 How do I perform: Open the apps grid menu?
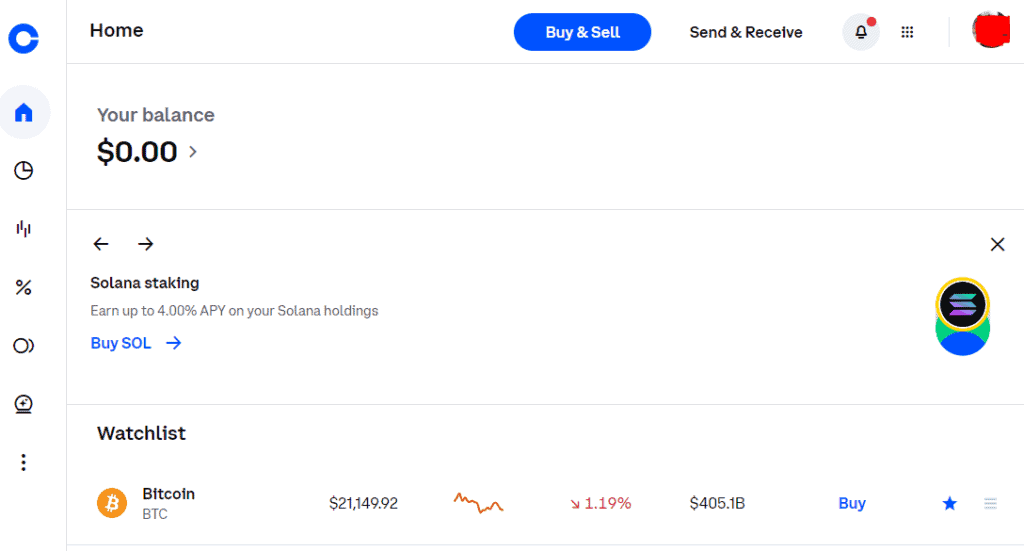click(x=907, y=32)
